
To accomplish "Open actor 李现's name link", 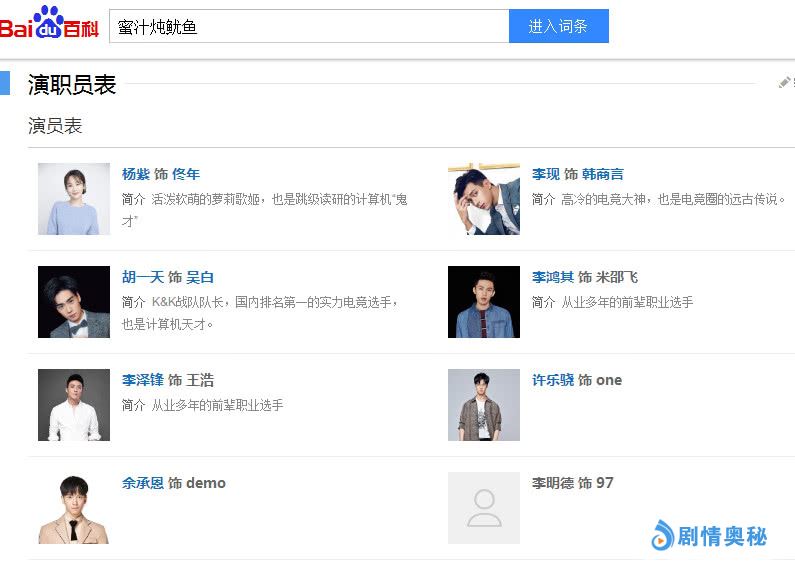I will click(x=545, y=174).
